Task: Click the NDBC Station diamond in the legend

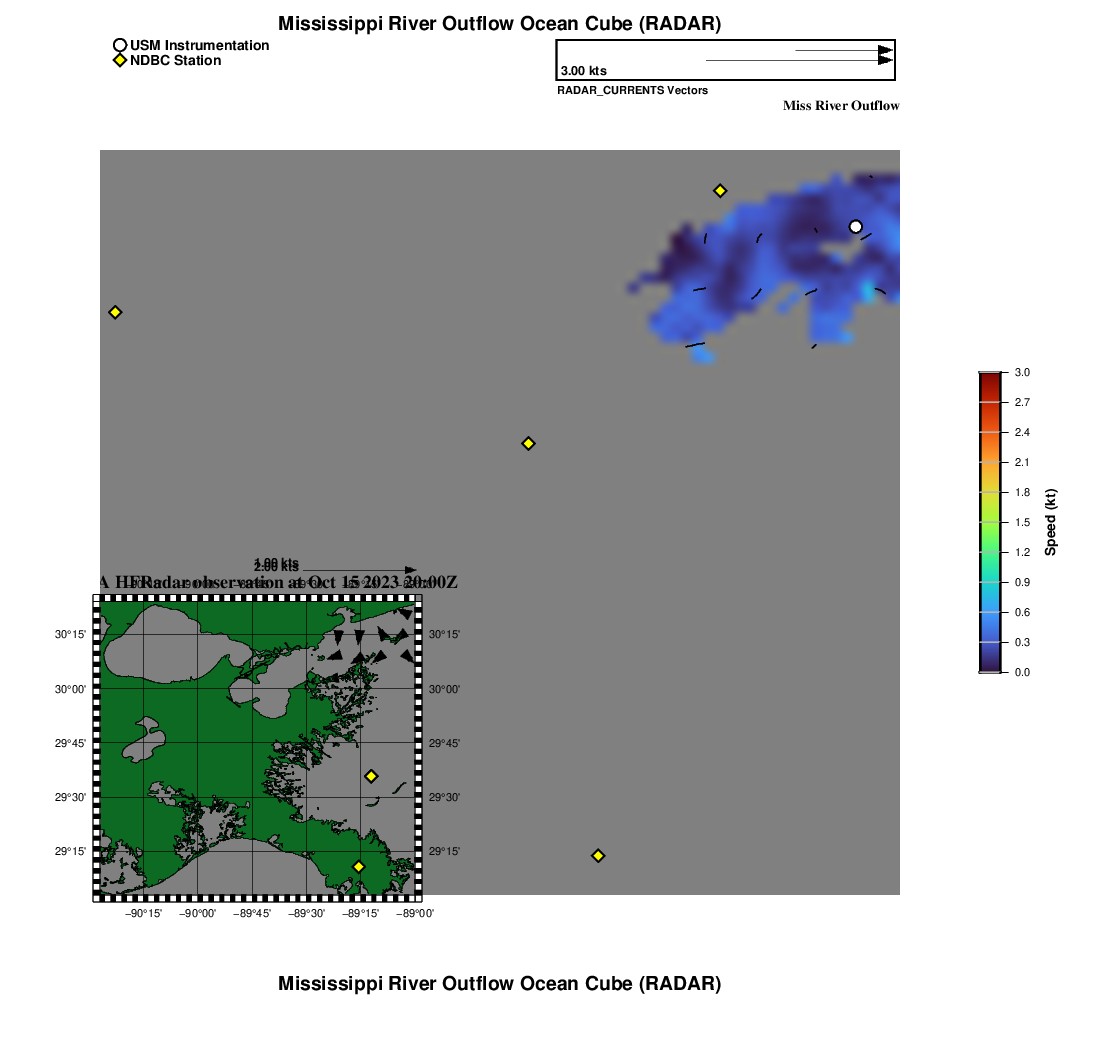Action: [120, 61]
